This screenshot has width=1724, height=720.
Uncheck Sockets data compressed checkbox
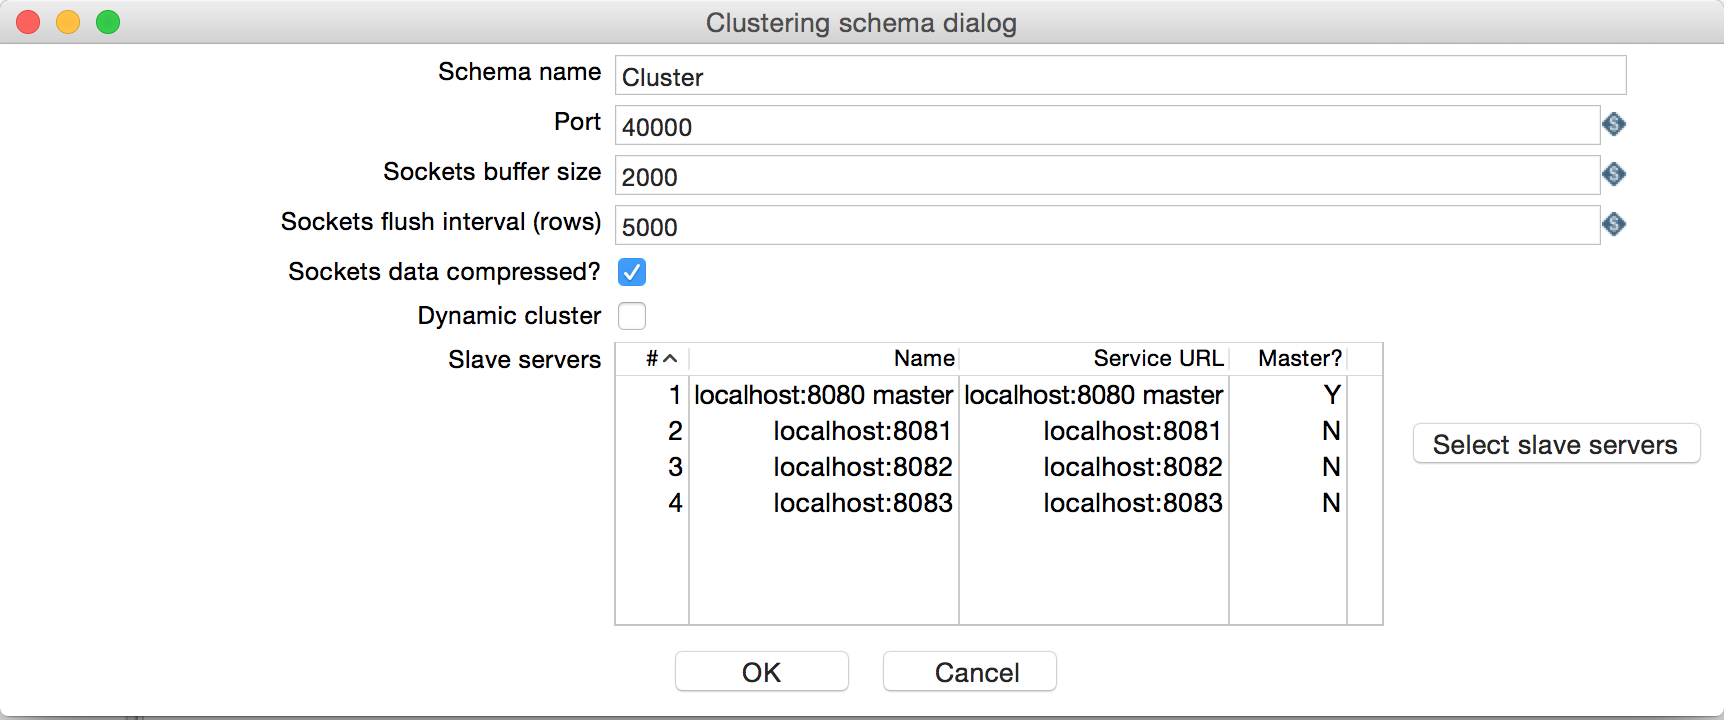632,272
